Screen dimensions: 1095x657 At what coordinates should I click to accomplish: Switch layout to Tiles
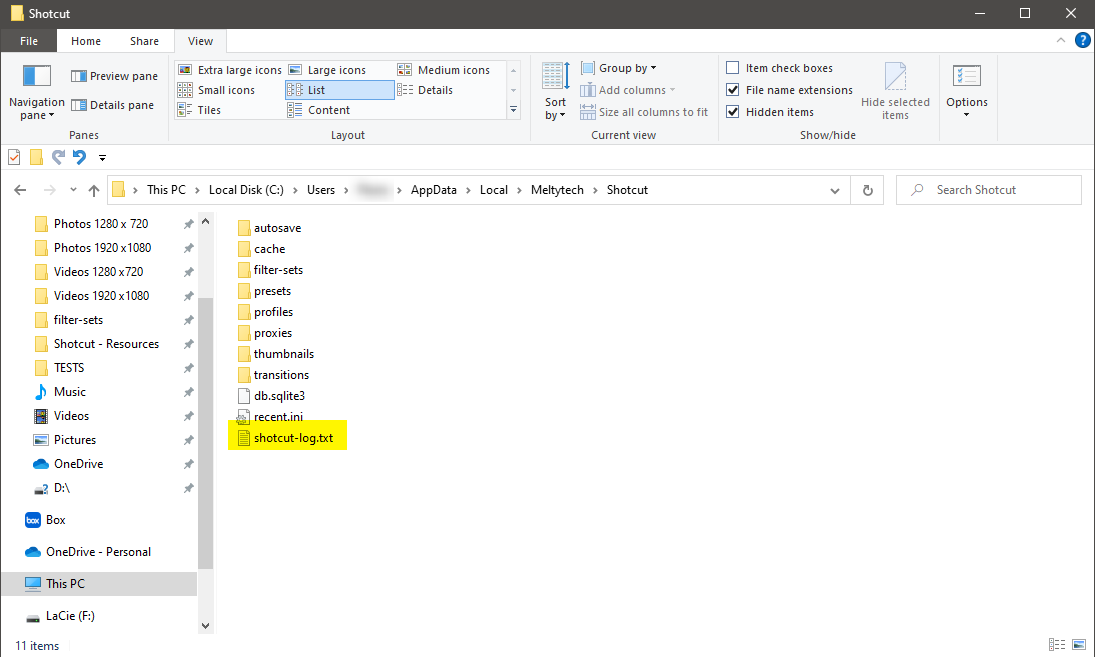200,110
